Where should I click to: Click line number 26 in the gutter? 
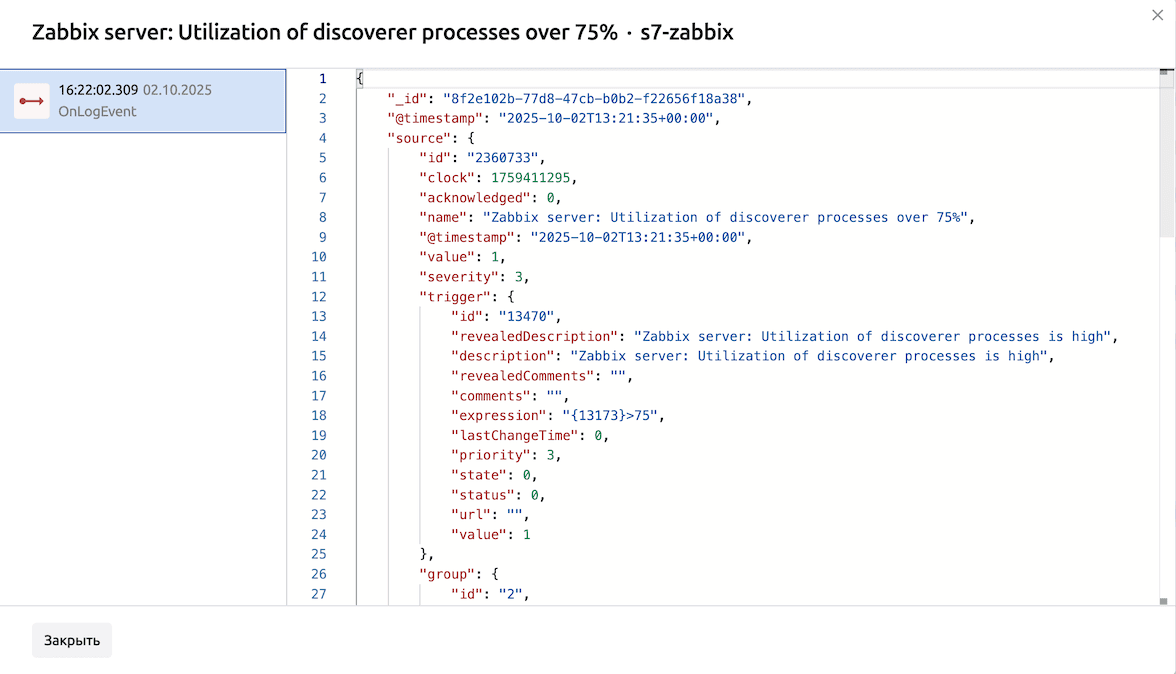pos(318,574)
